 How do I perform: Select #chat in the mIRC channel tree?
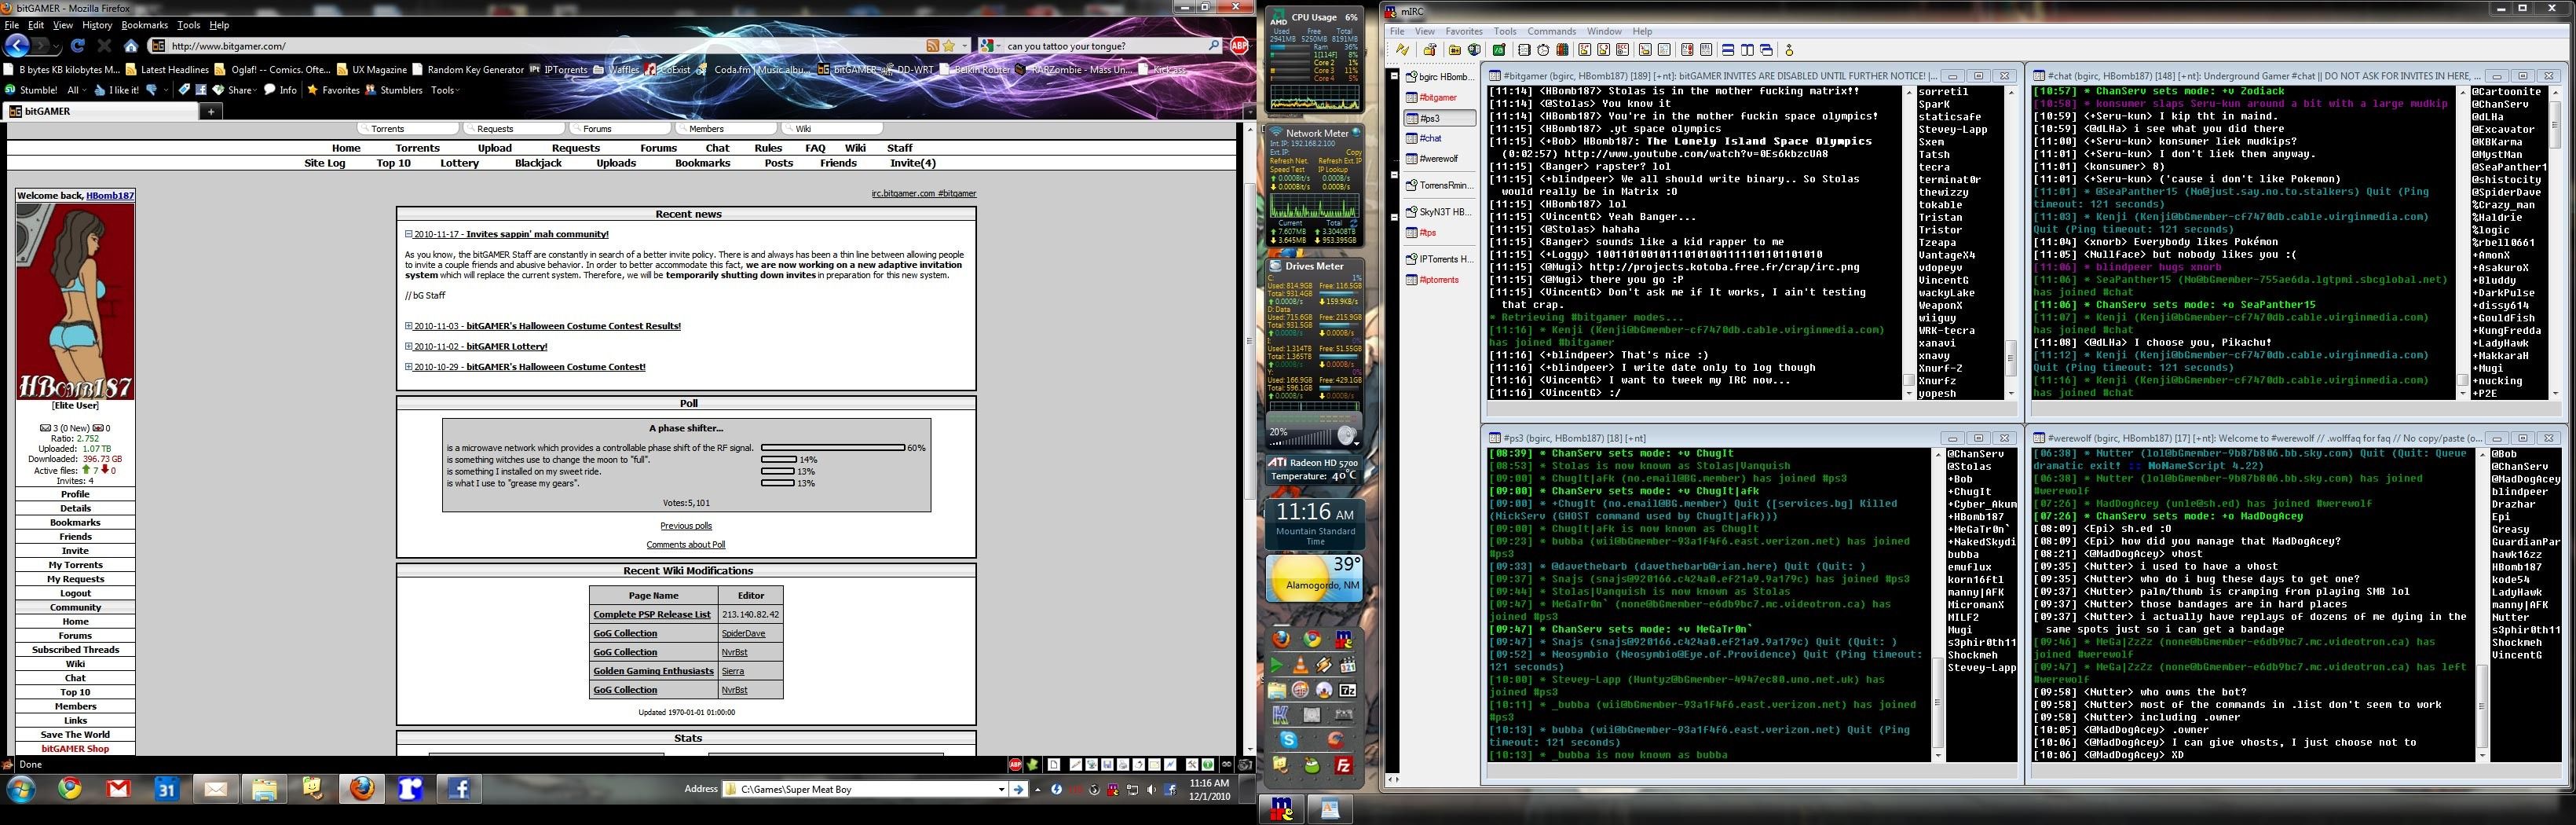pos(1431,138)
